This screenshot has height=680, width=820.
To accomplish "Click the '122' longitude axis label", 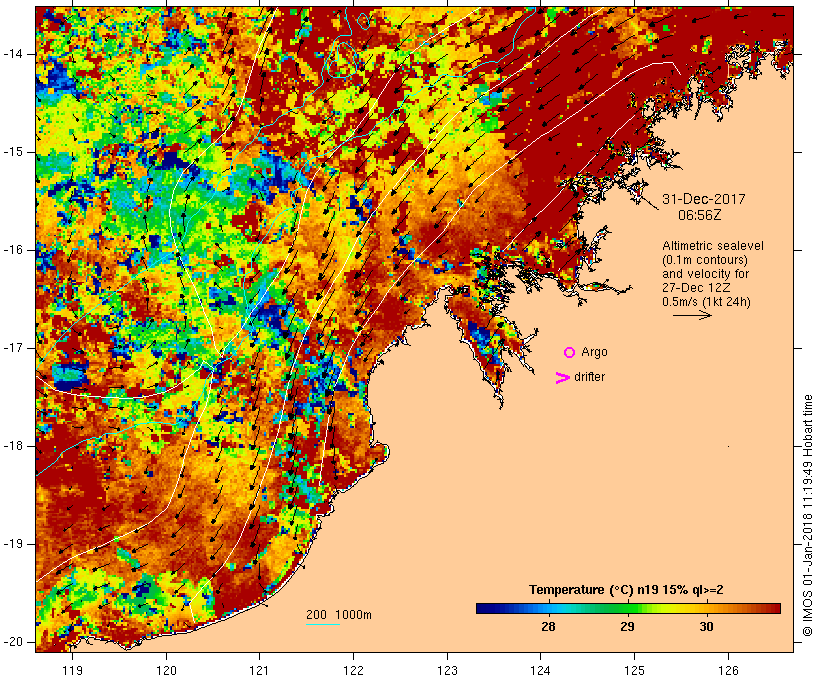I will click(354, 670).
